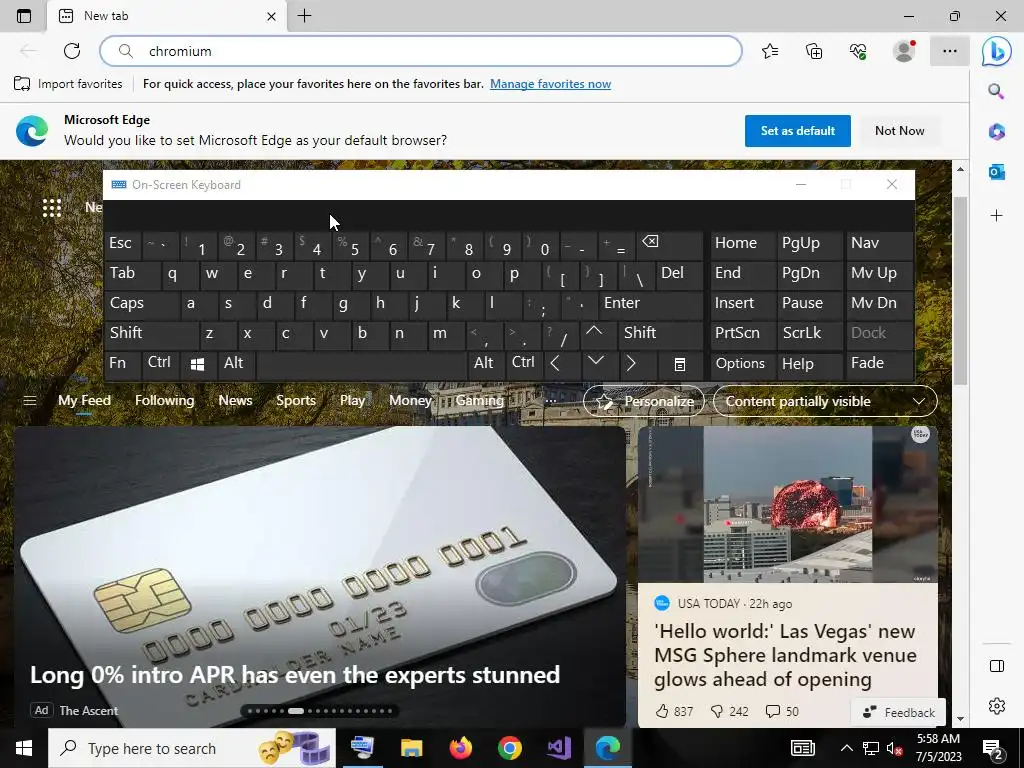Screen dimensions: 1024x768
Task: Click the address bar containing chromium
Action: [421, 51]
